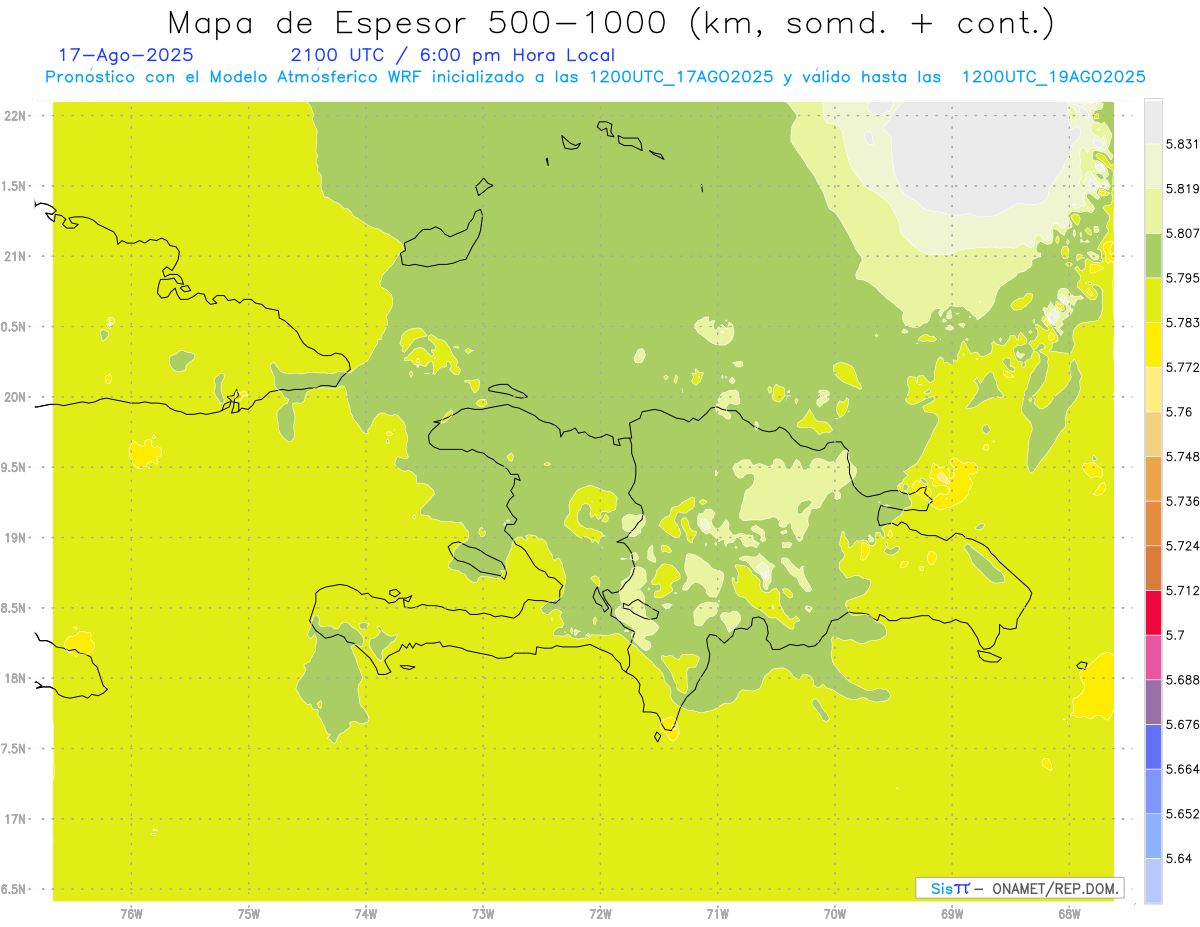Pick the legend swatch between 5.783 and 5.795
This screenshot has width=1200, height=927.
point(1153,299)
